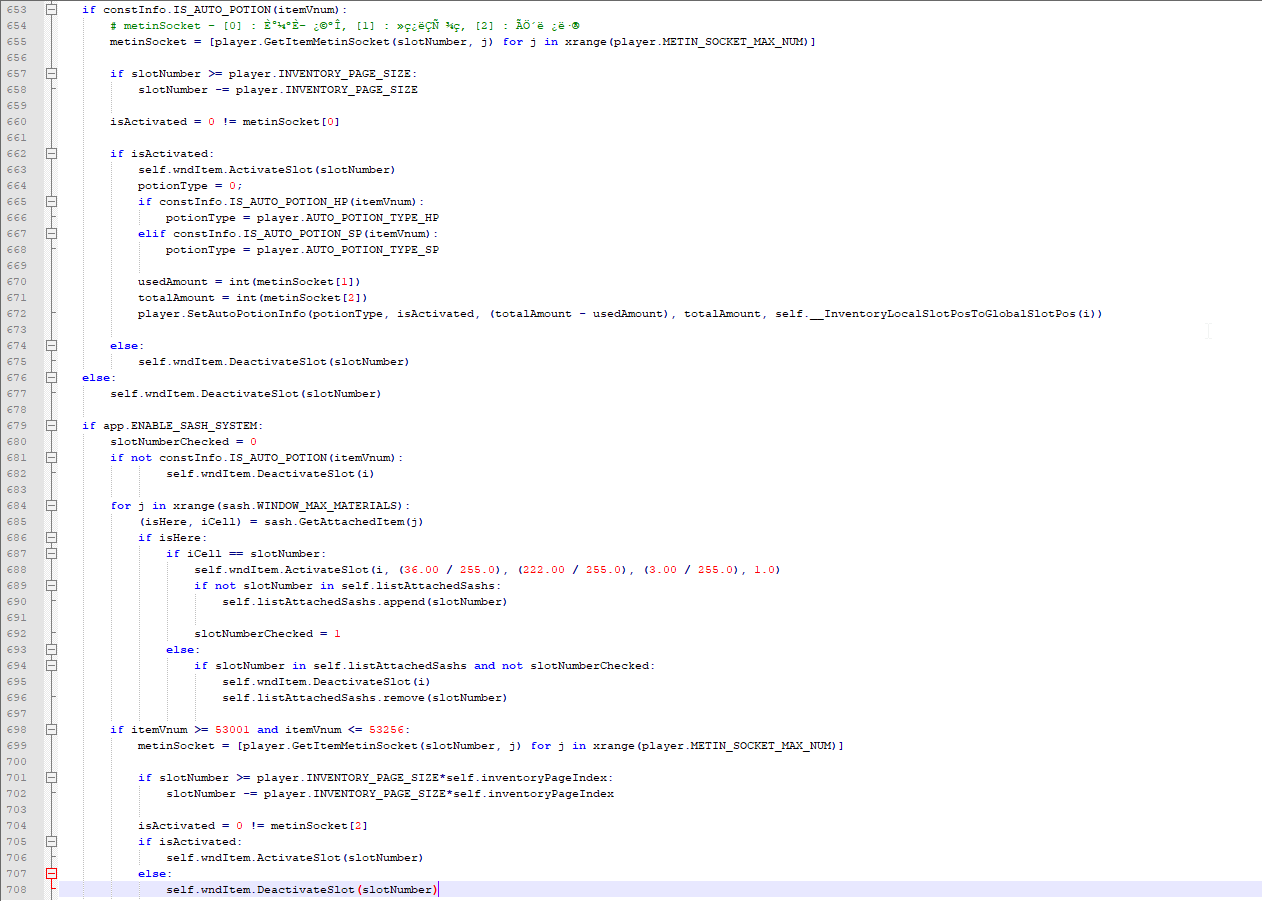Click the ActivateSlot line with RGB values

[x=487, y=570]
